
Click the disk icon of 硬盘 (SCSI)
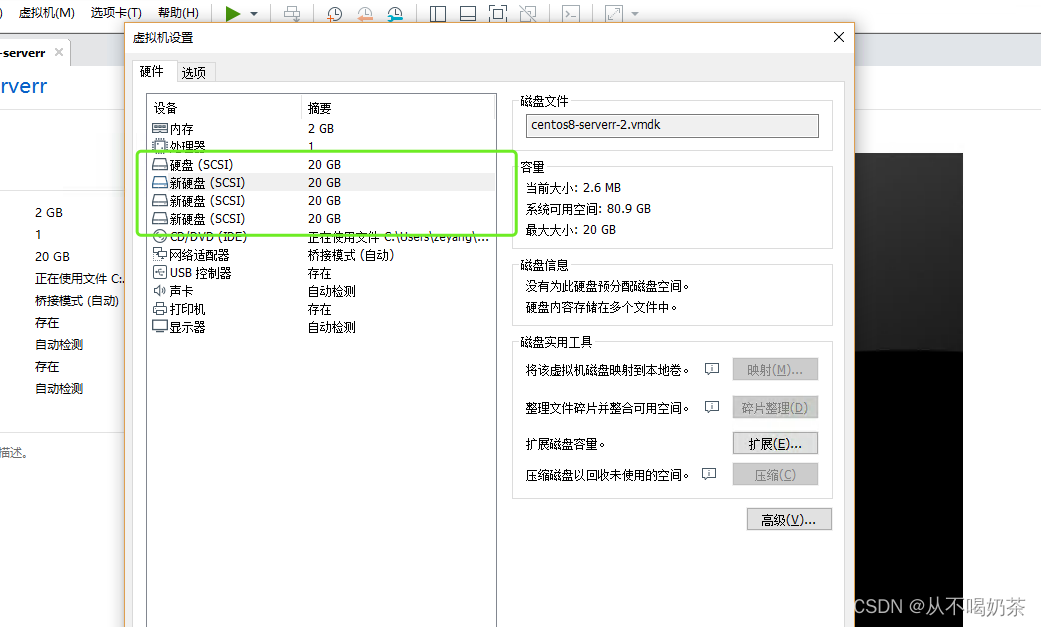(160, 164)
